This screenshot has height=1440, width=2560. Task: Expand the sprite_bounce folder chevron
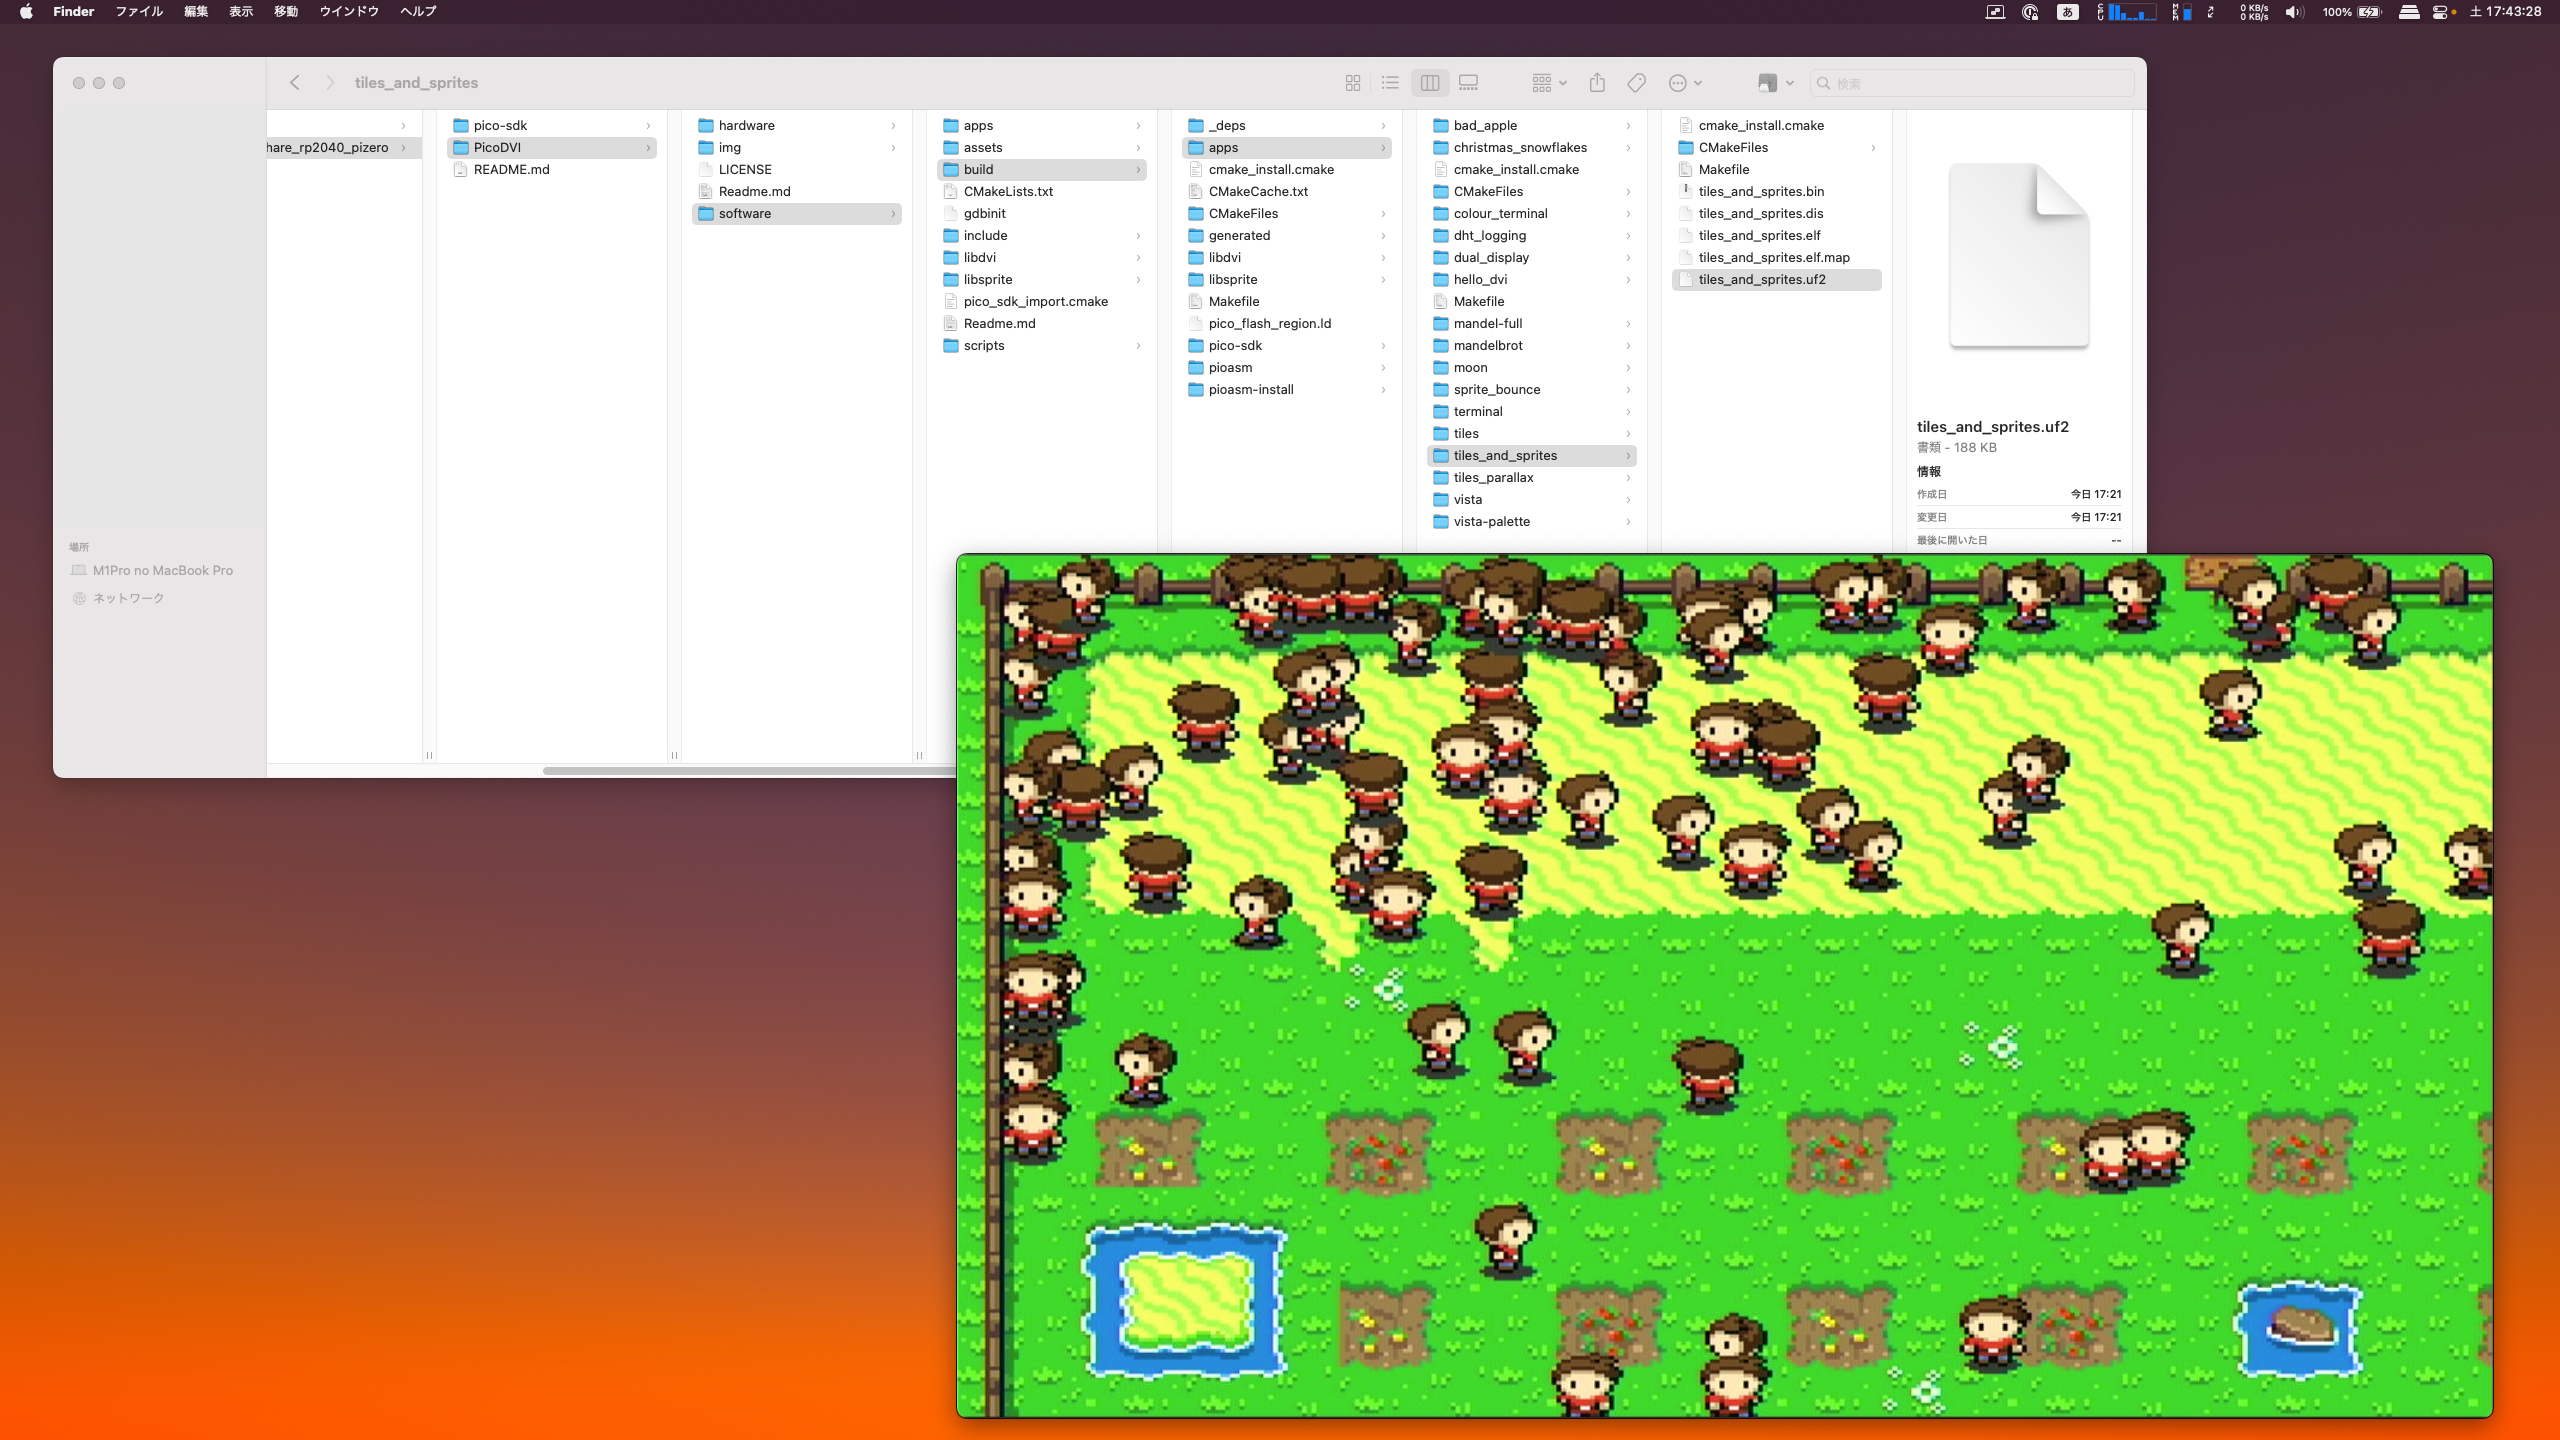pos(1628,390)
